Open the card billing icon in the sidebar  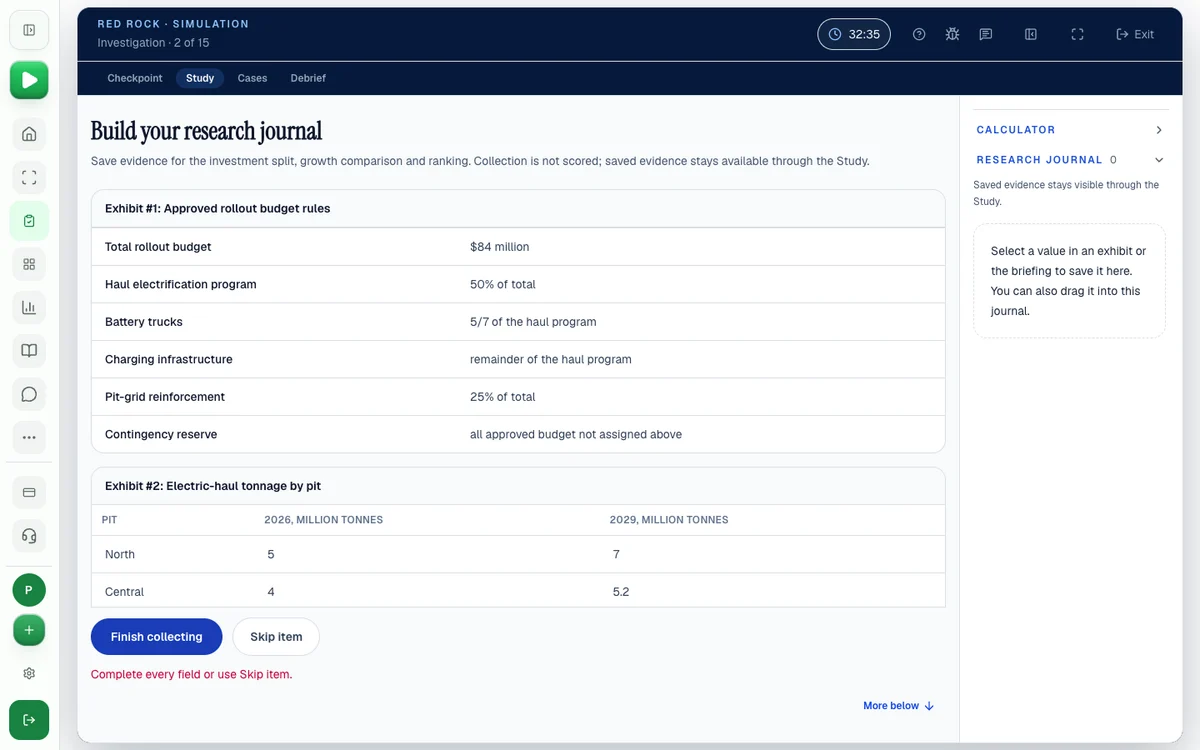29,492
